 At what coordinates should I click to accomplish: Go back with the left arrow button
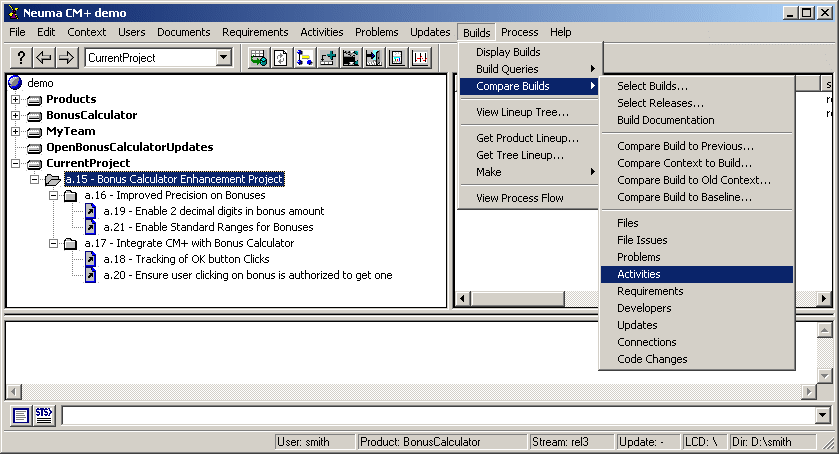pos(44,57)
